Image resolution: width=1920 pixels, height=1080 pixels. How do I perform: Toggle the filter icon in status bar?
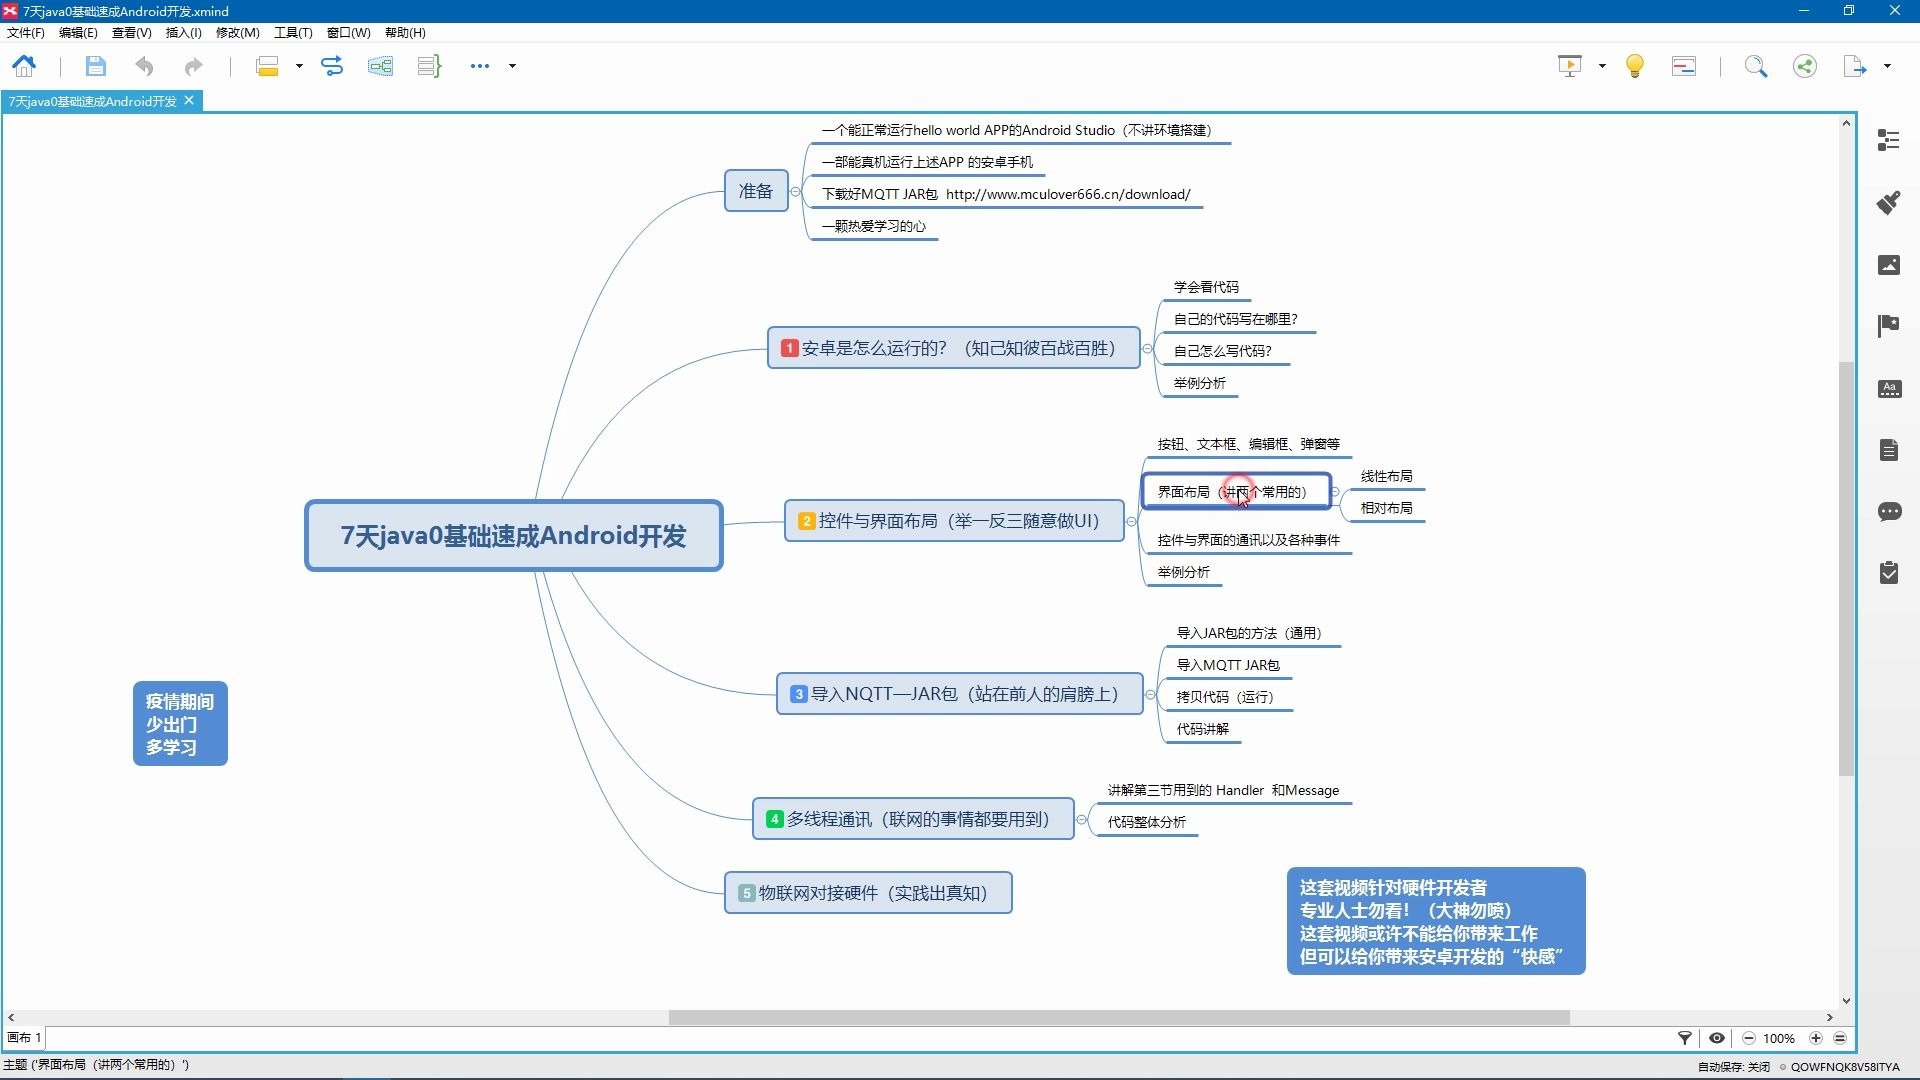click(x=1684, y=1038)
